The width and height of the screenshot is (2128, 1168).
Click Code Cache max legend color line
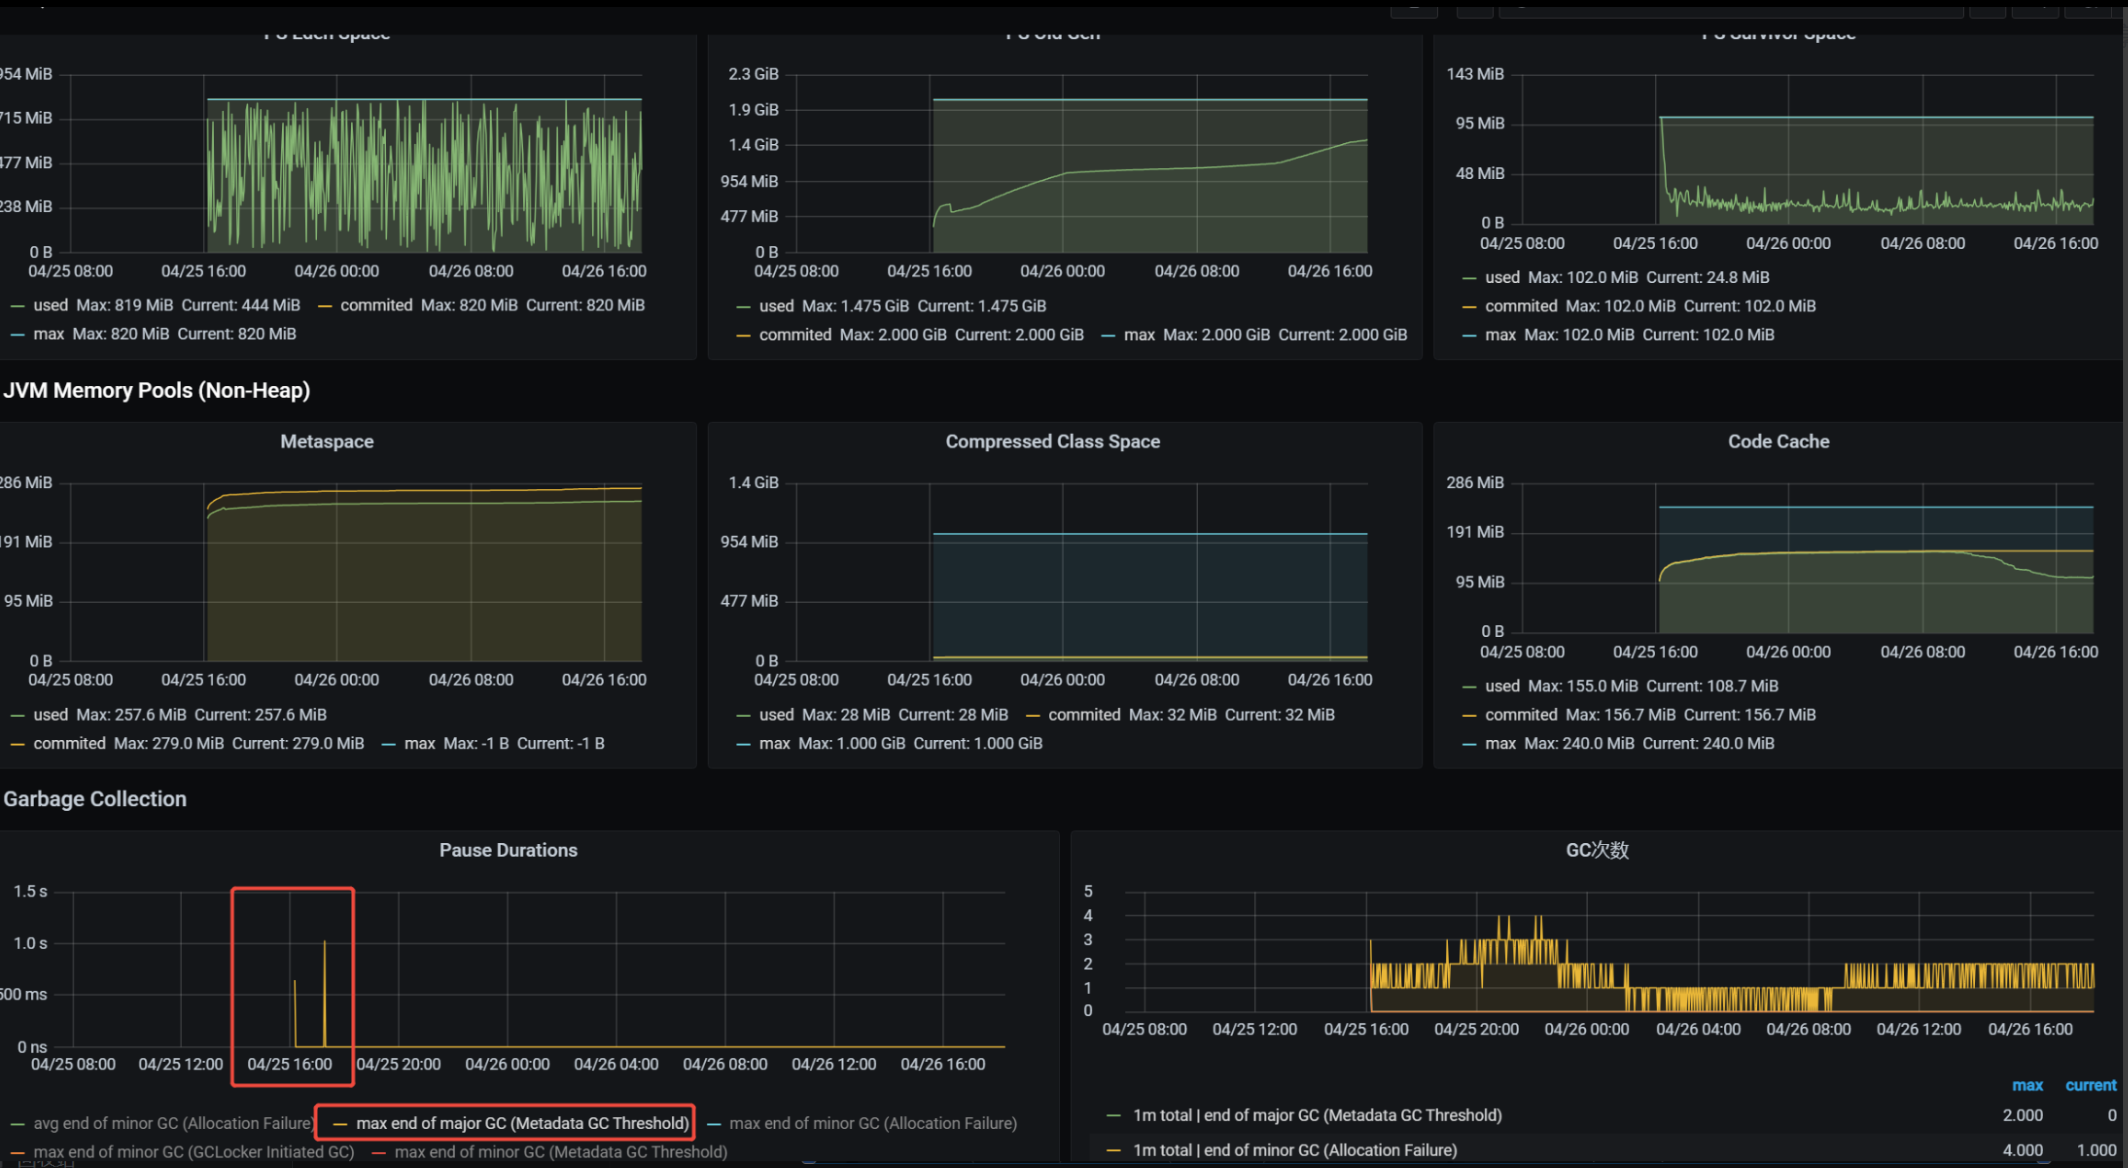point(1468,744)
